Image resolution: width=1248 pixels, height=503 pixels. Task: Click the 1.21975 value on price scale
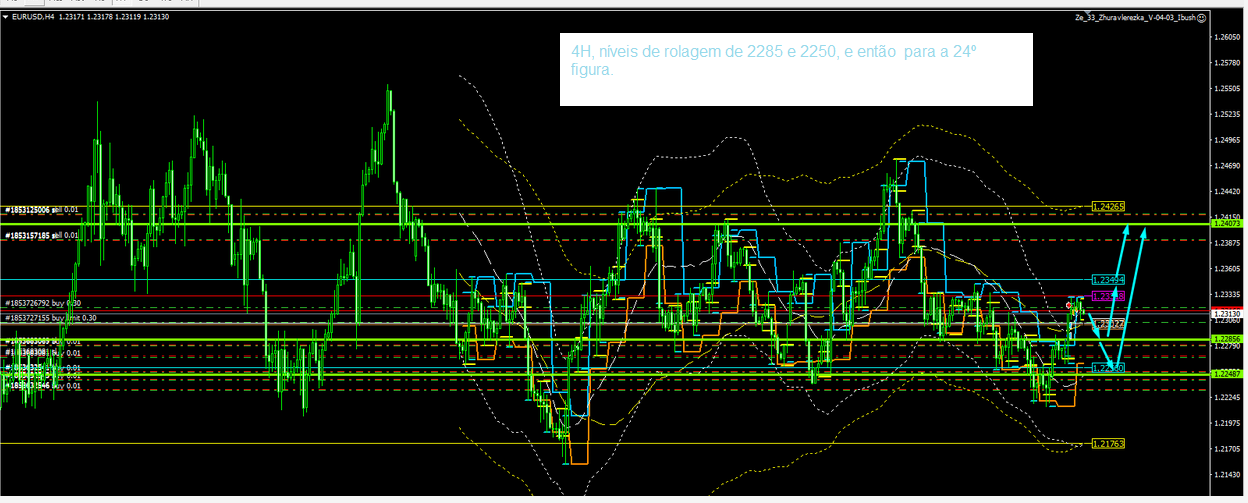1226,424
